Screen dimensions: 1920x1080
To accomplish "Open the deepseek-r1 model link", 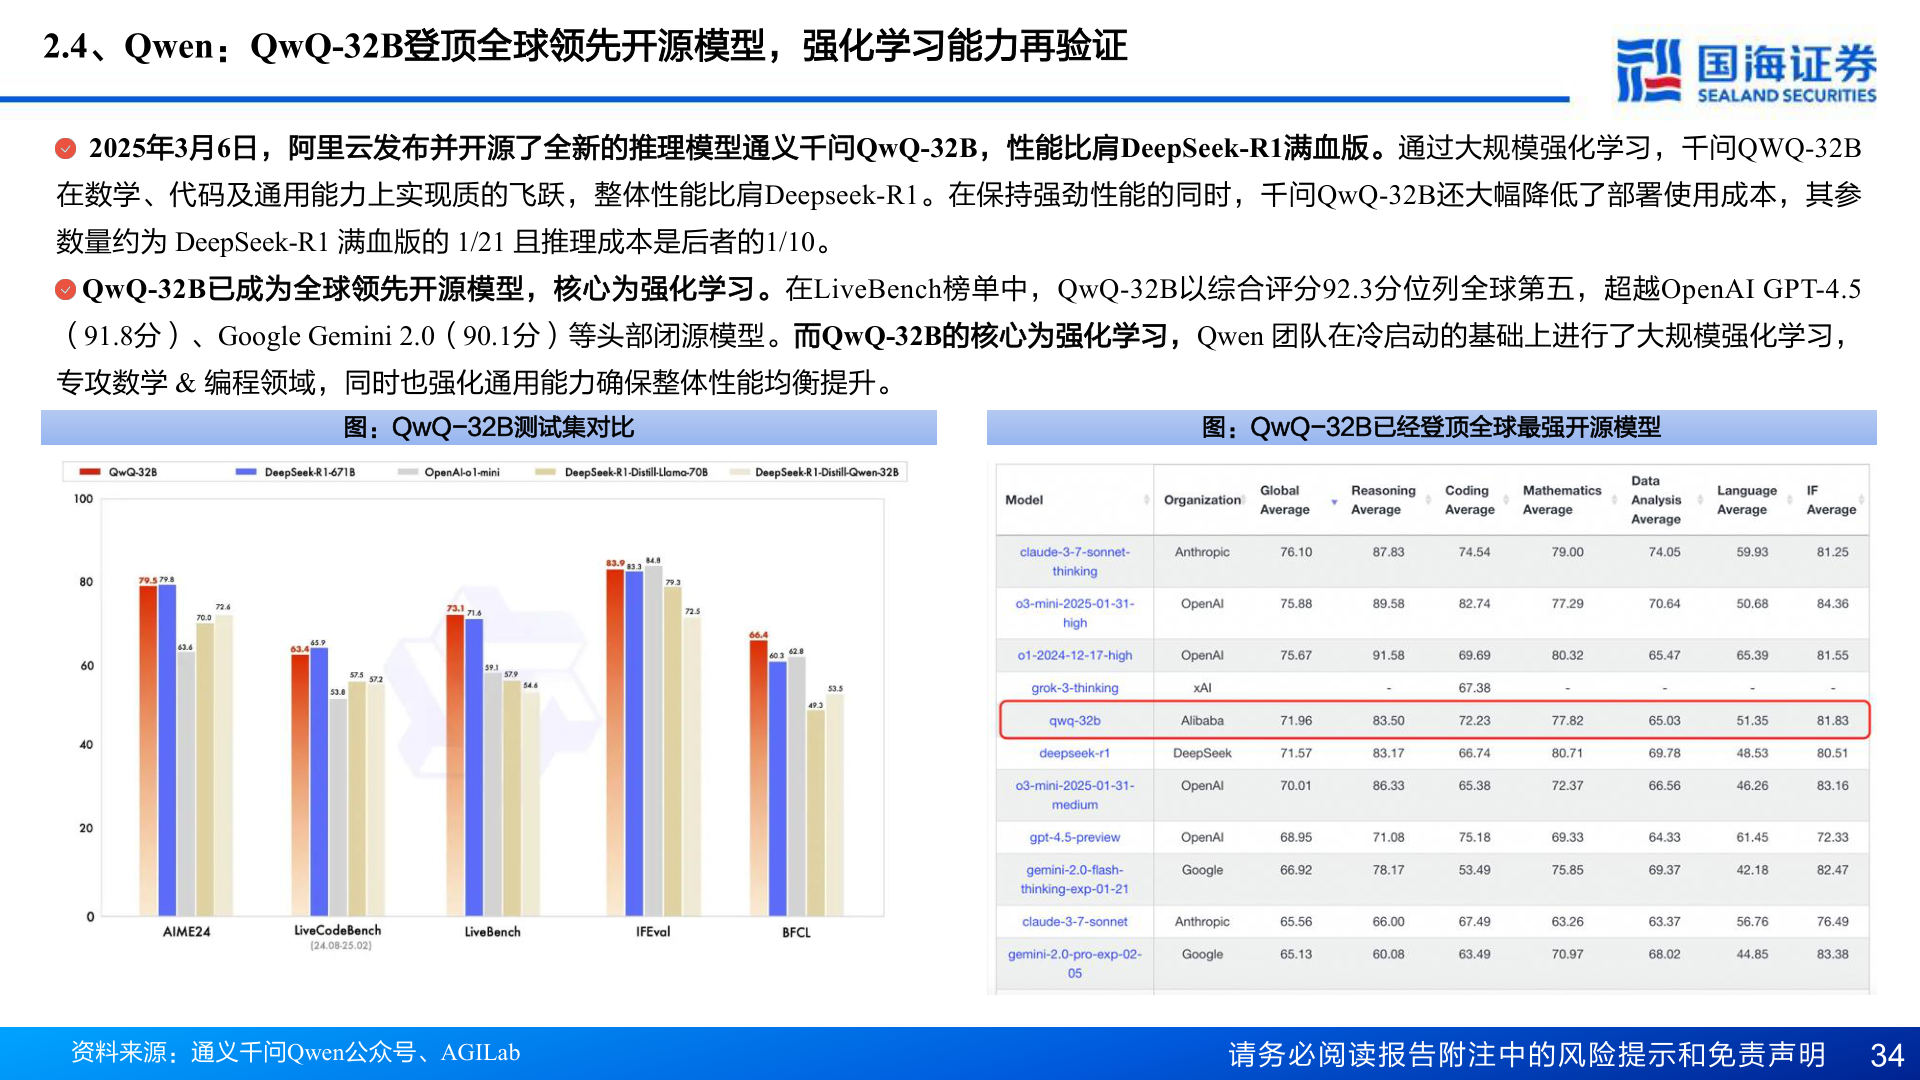I will coord(1074,754).
